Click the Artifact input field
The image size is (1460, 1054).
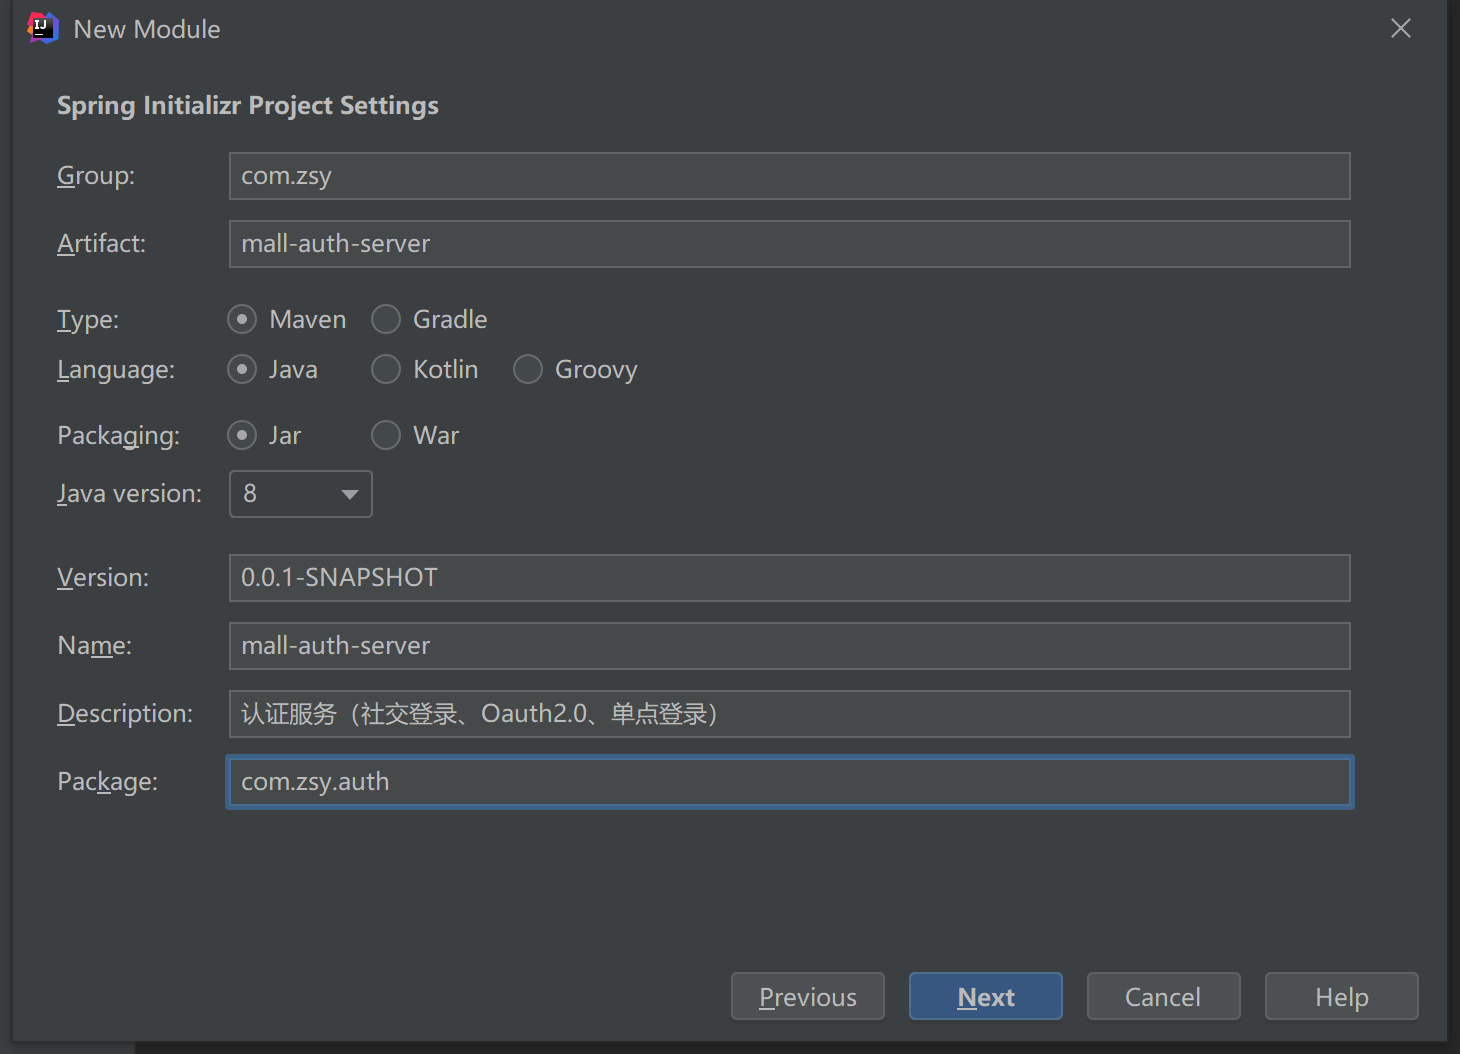tap(789, 244)
